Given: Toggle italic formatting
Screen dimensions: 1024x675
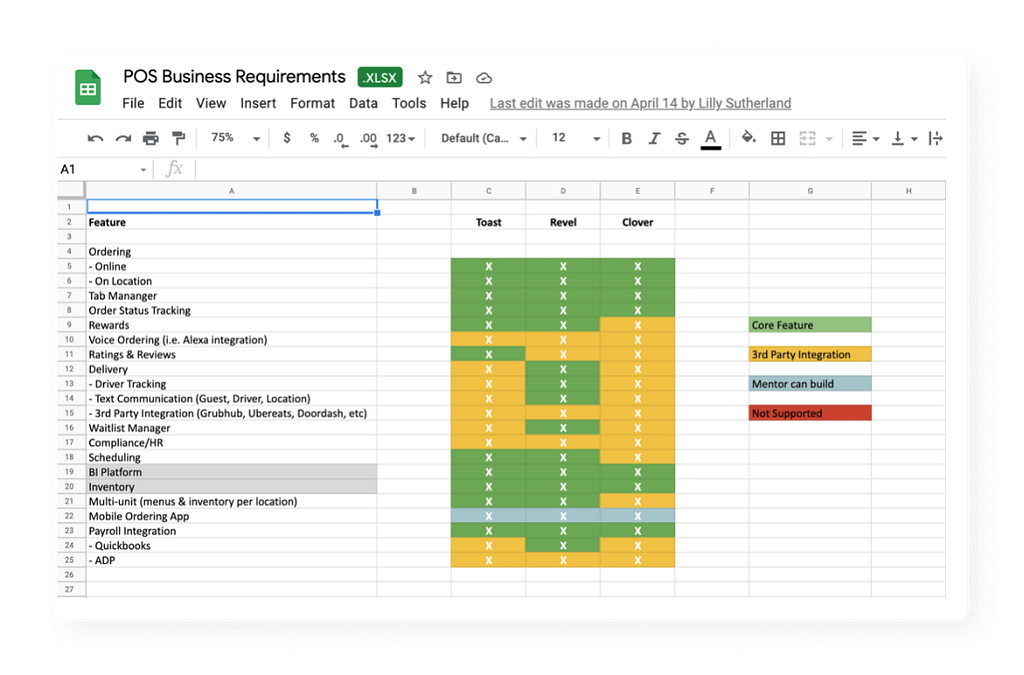Looking at the screenshot, I should (654, 138).
